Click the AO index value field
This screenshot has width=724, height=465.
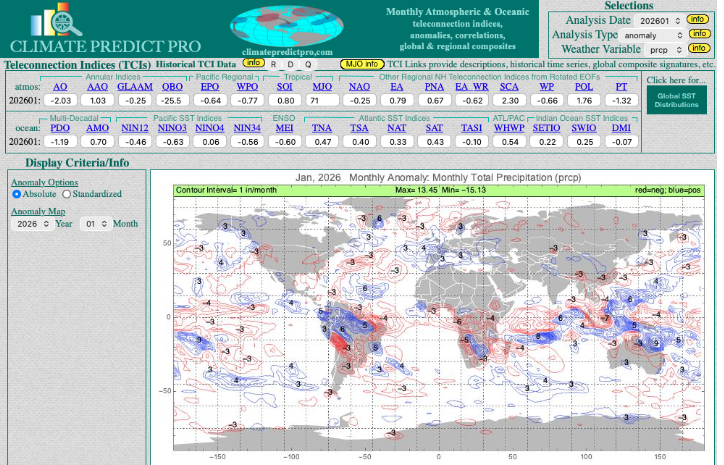tap(61, 100)
